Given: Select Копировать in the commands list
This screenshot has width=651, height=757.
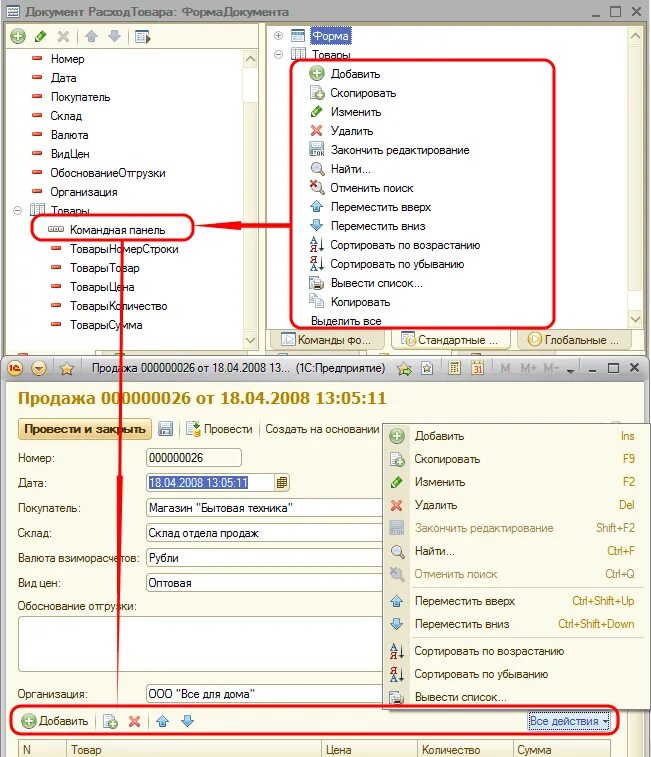Looking at the screenshot, I should pyautogui.click(x=360, y=302).
